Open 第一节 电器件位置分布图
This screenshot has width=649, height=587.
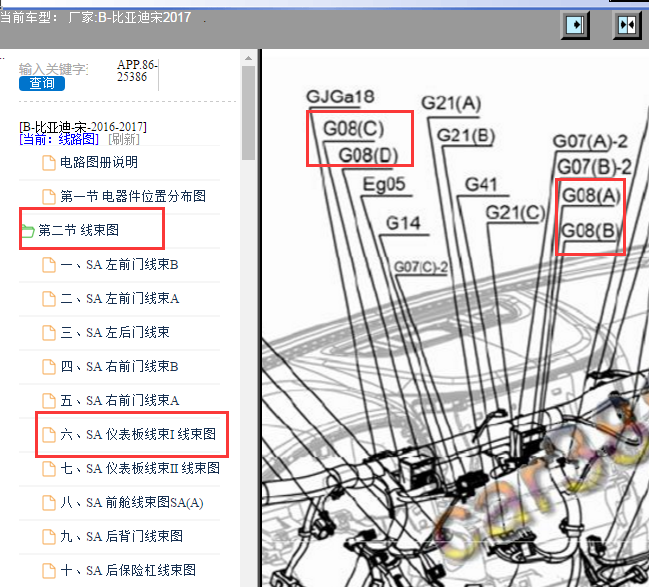[x=133, y=196]
